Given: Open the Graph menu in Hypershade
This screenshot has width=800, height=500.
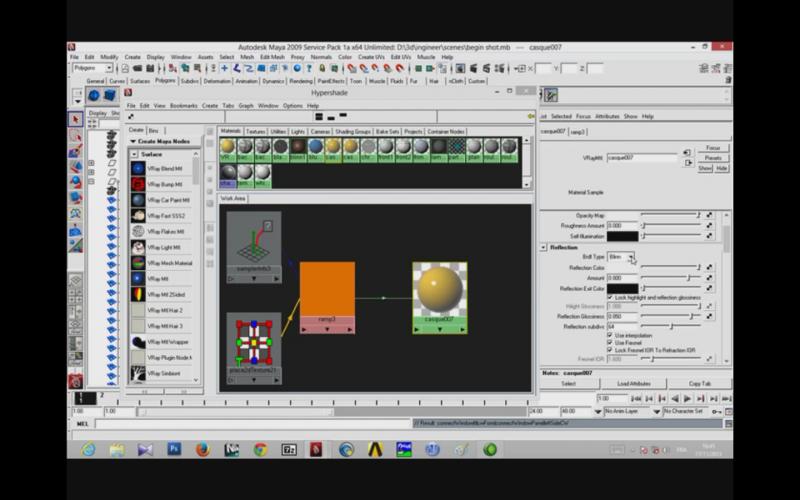Looking at the screenshot, I should point(246,106).
